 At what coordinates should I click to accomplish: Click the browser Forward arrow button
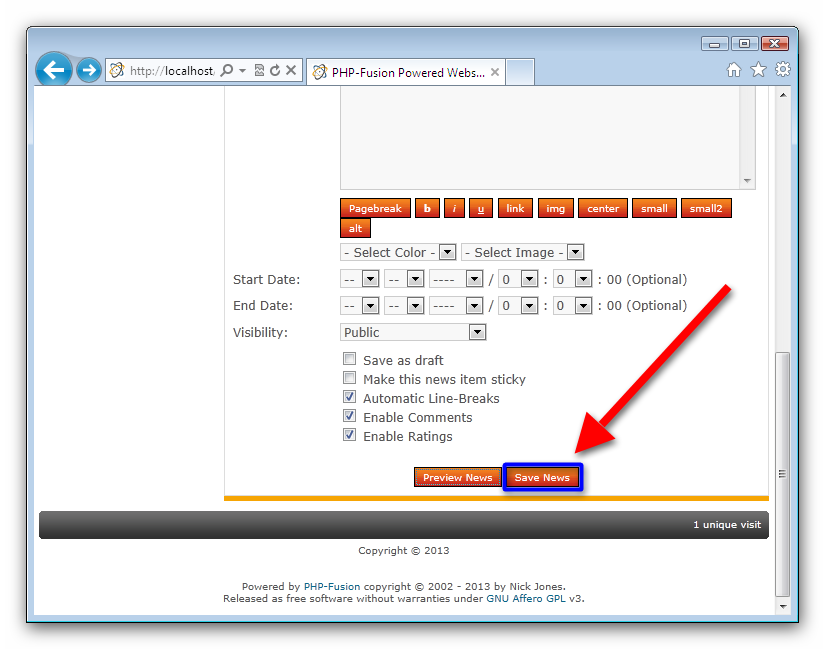tap(89, 70)
